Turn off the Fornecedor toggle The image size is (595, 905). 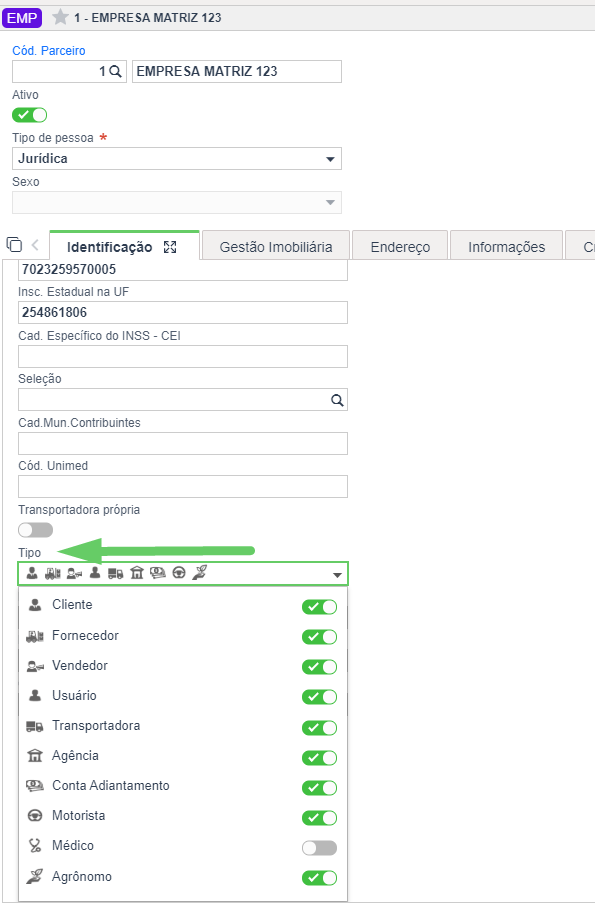pyautogui.click(x=319, y=637)
